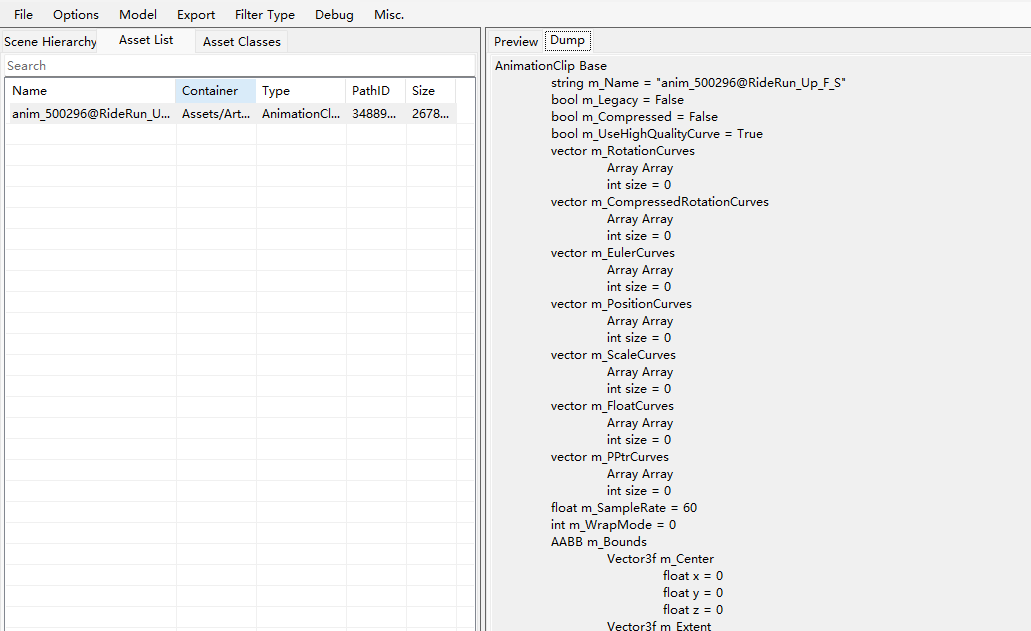Open the Options menu
This screenshot has height=631, width=1031.
click(76, 15)
